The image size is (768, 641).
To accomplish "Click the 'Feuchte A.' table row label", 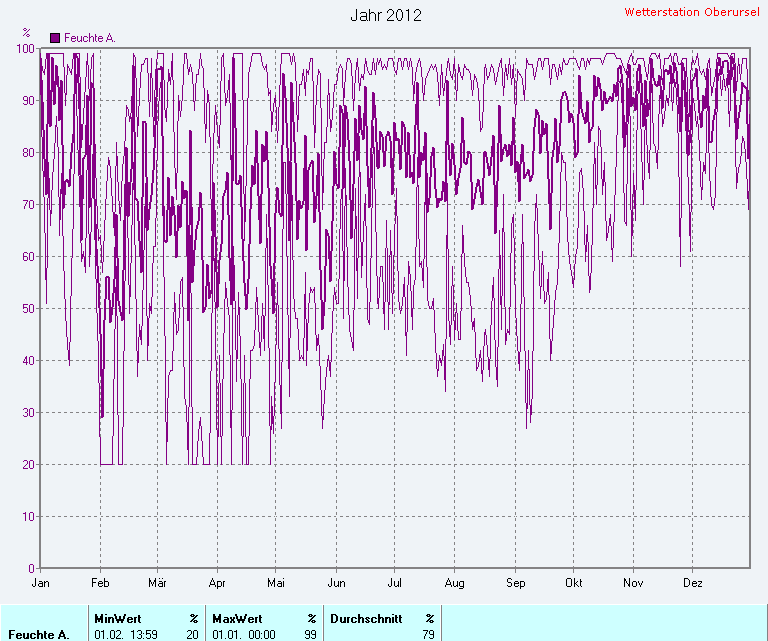I will click(x=39, y=635).
